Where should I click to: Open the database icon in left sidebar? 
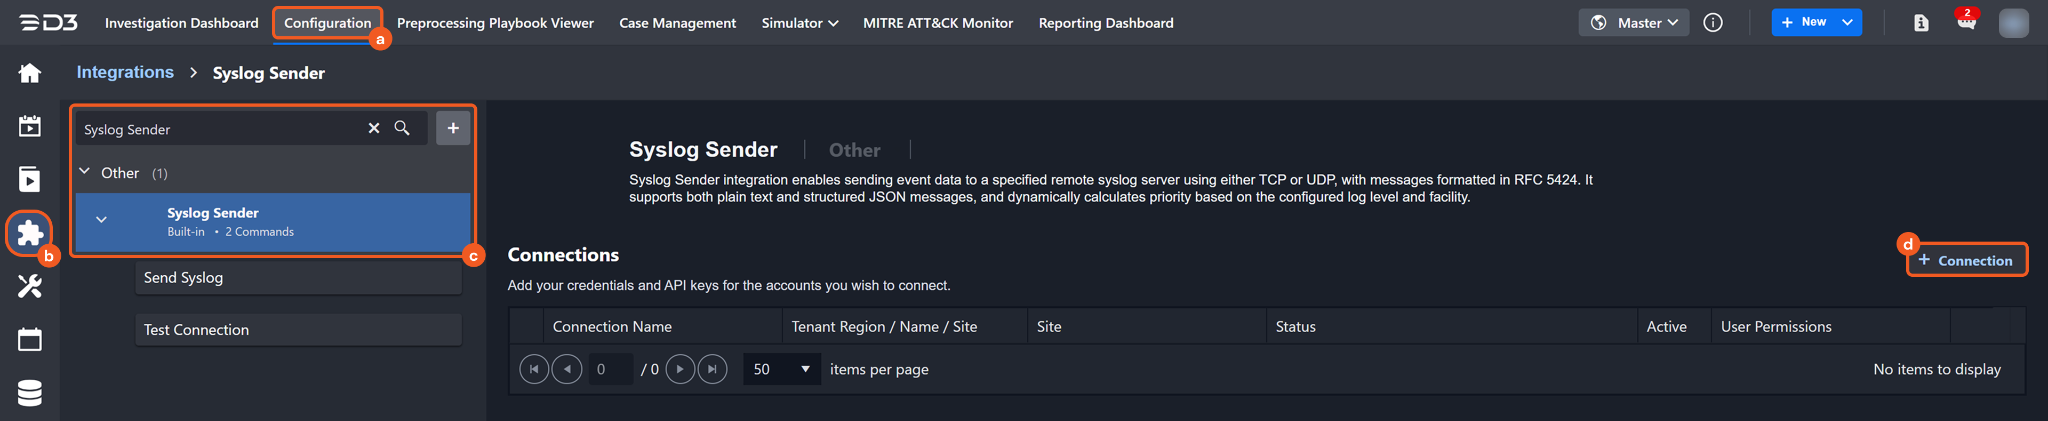click(30, 393)
